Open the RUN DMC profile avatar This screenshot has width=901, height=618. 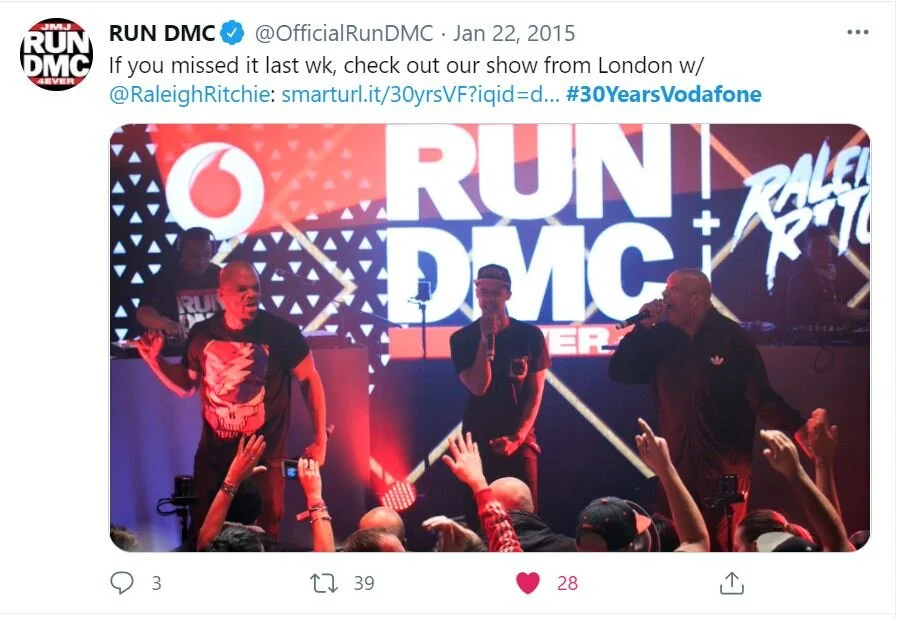(56, 54)
